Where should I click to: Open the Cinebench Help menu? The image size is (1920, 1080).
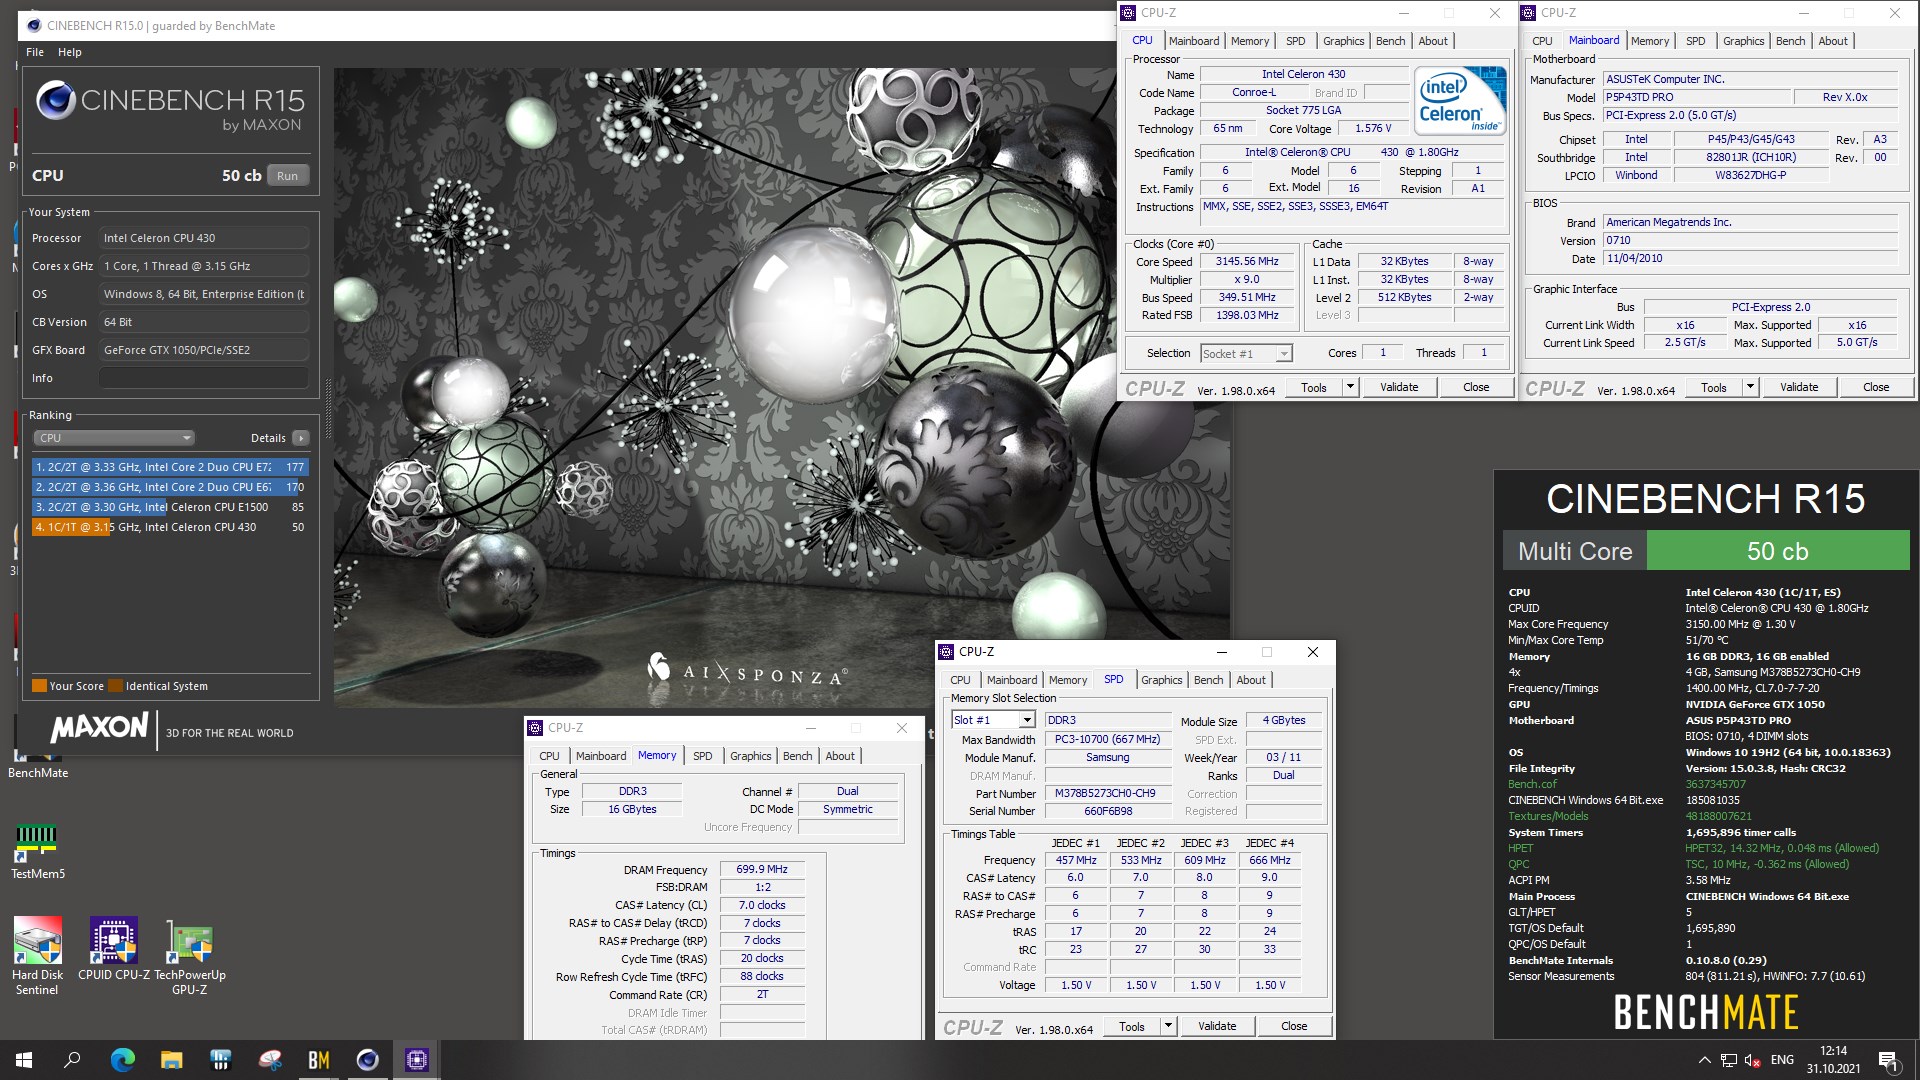tap(70, 52)
